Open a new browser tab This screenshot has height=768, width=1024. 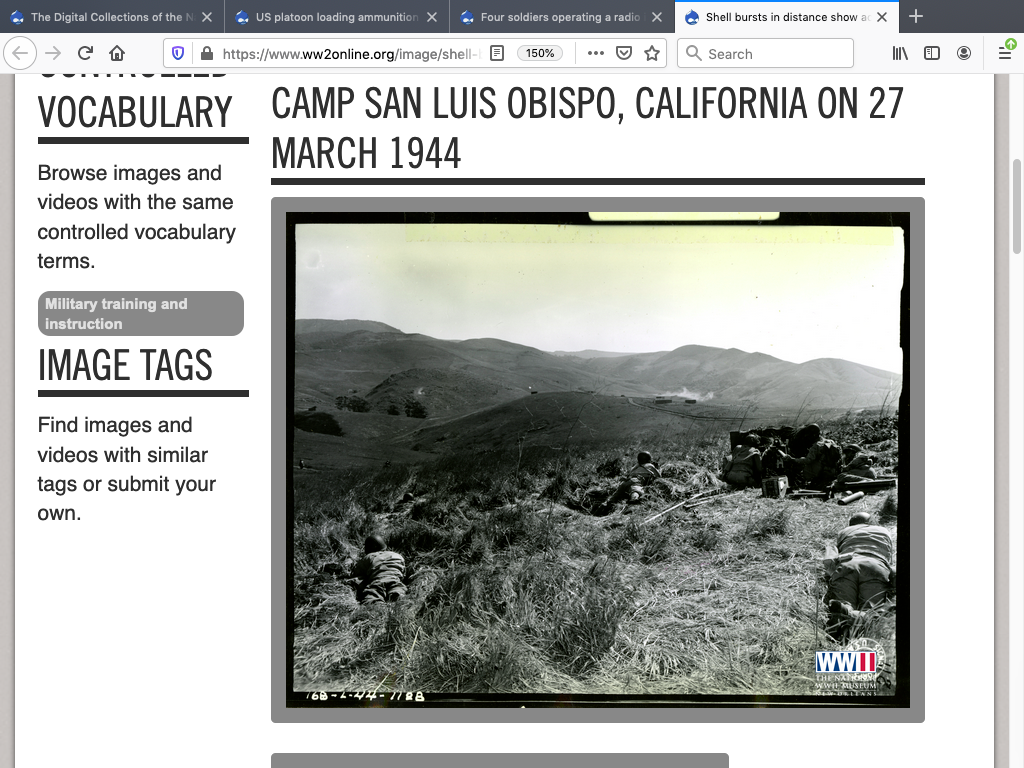point(916,17)
